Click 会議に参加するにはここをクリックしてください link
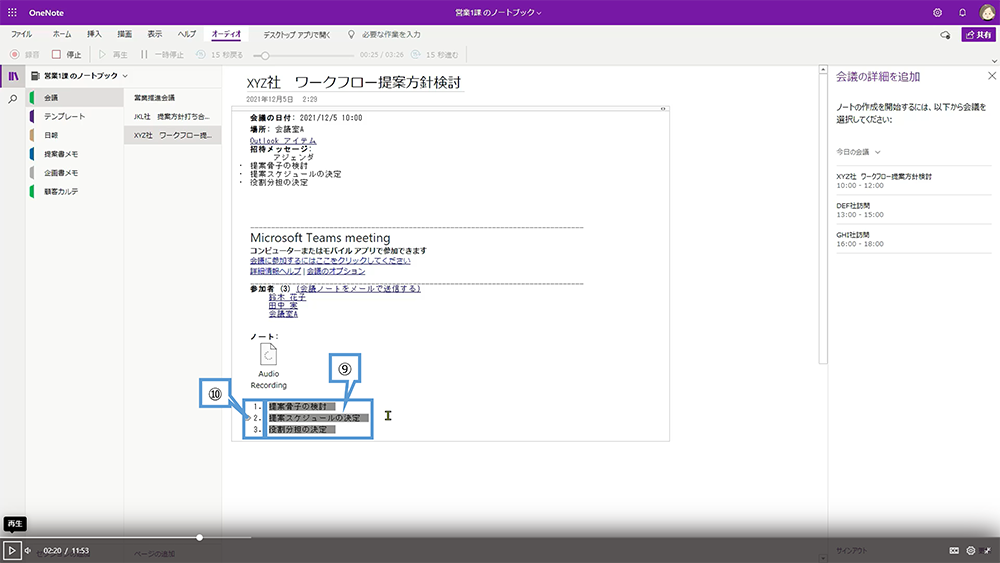 click(330, 261)
